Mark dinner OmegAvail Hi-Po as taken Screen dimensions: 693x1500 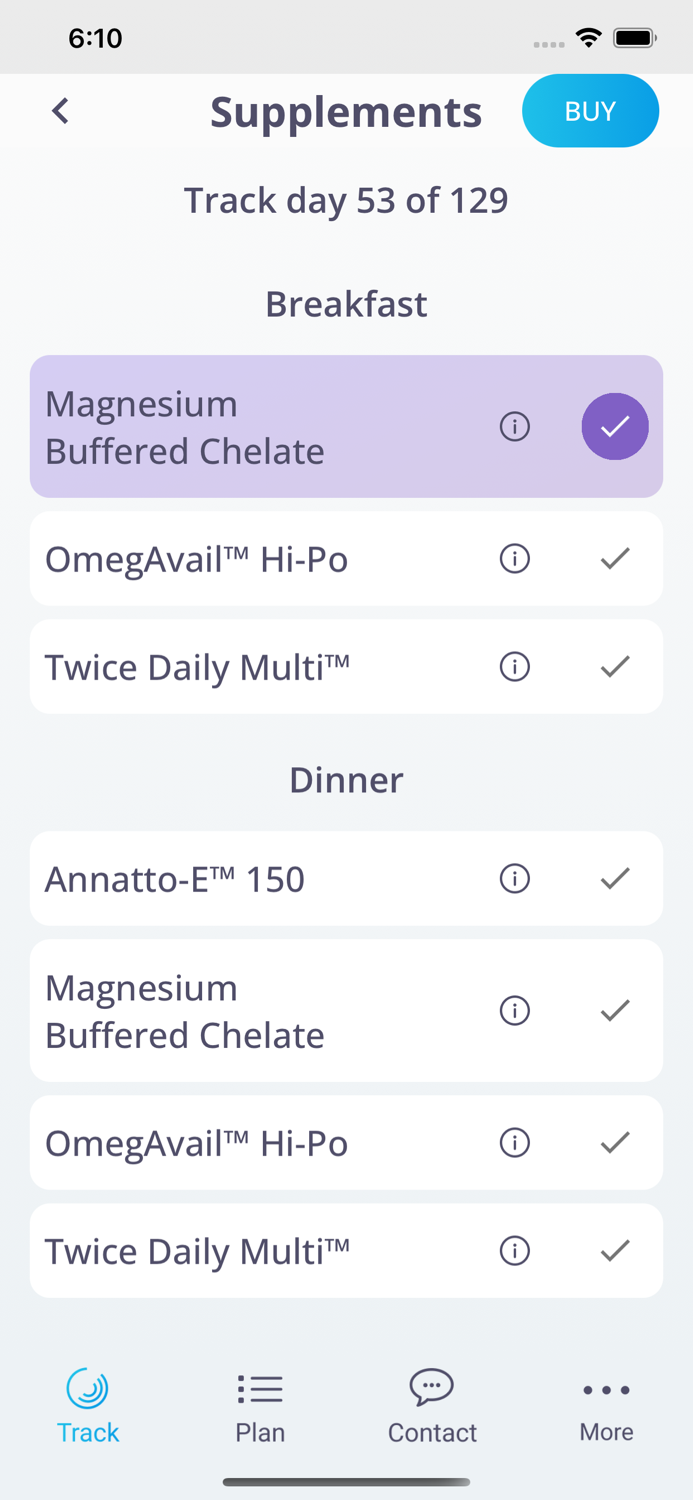[x=615, y=1143]
